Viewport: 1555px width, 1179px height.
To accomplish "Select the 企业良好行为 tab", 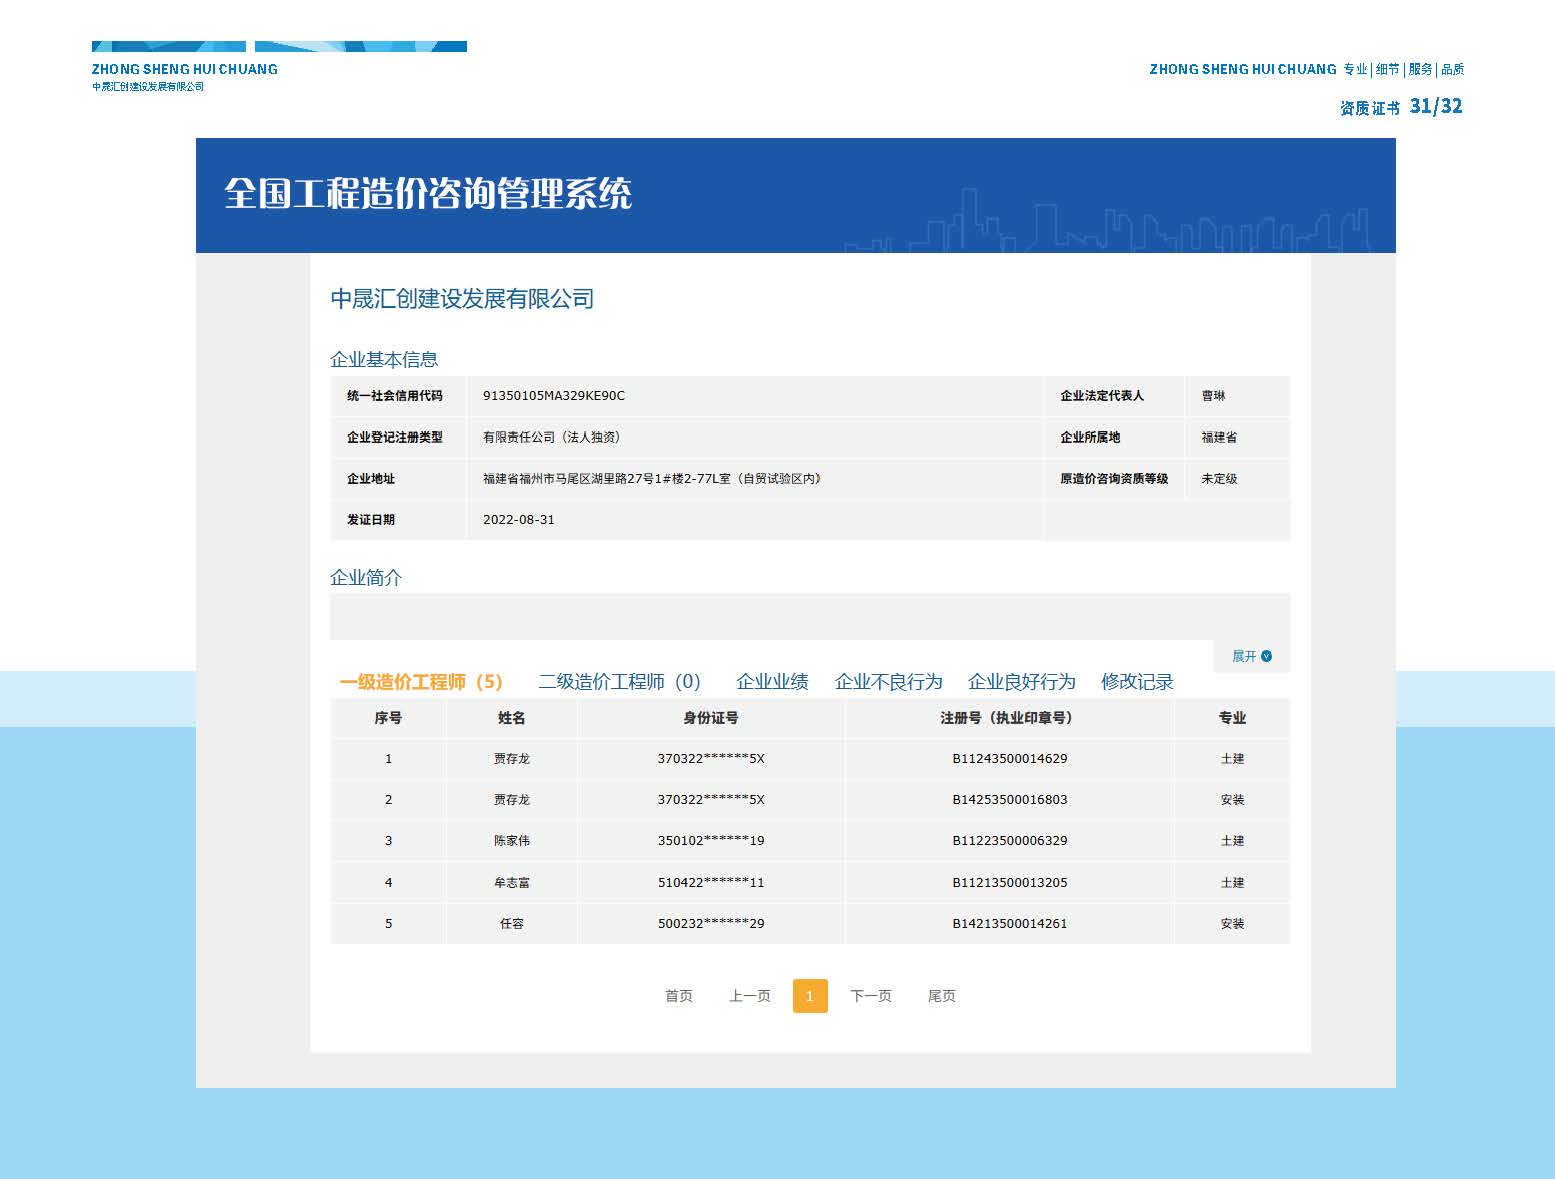I will pos(1021,682).
